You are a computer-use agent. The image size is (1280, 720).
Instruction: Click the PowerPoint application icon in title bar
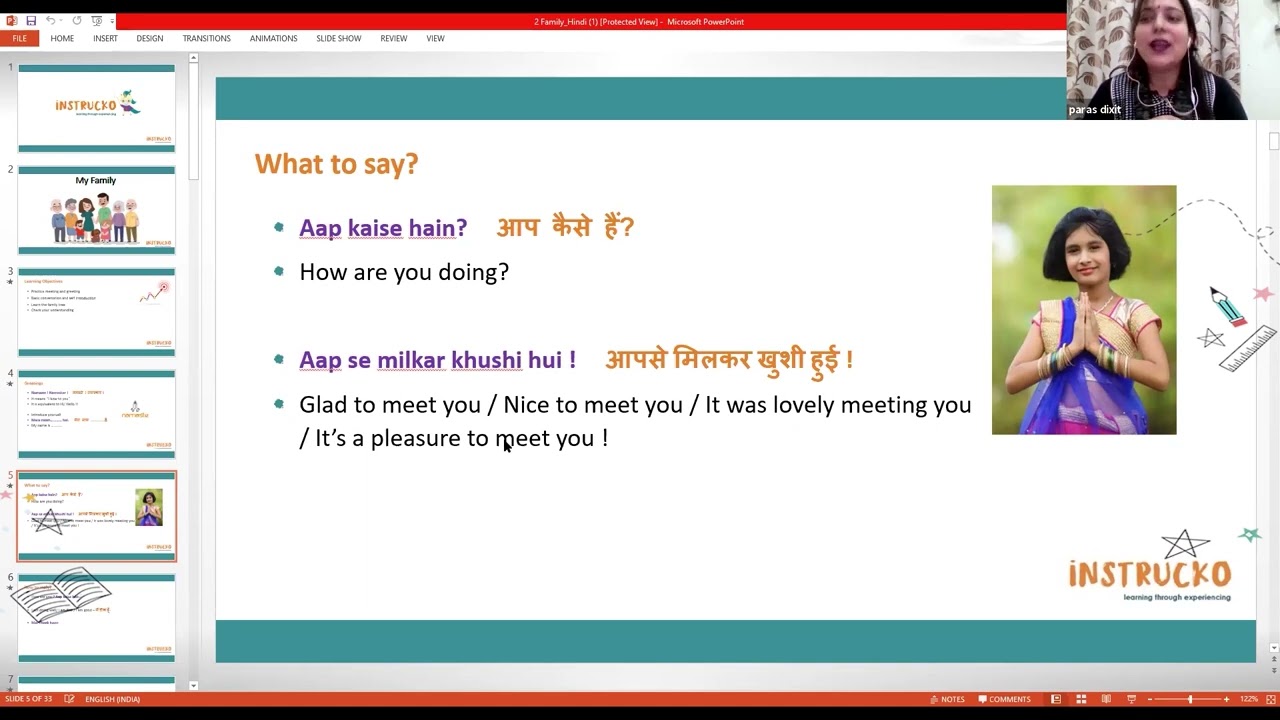[x=12, y=21]
